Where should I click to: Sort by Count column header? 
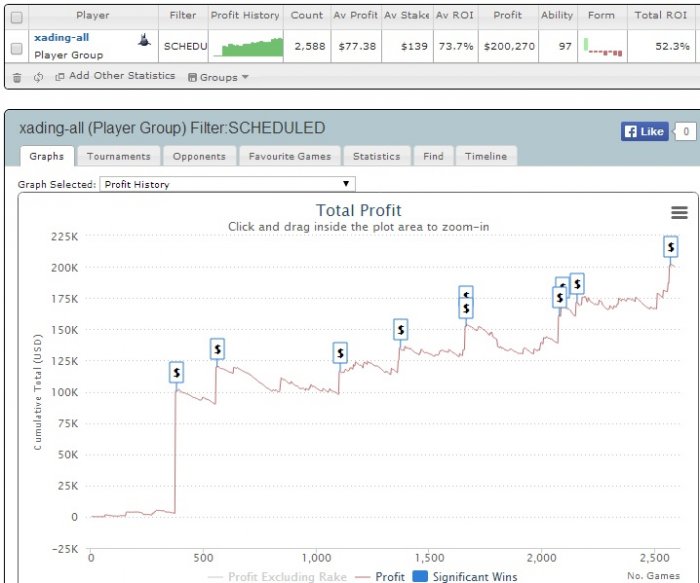coord(307,15)
